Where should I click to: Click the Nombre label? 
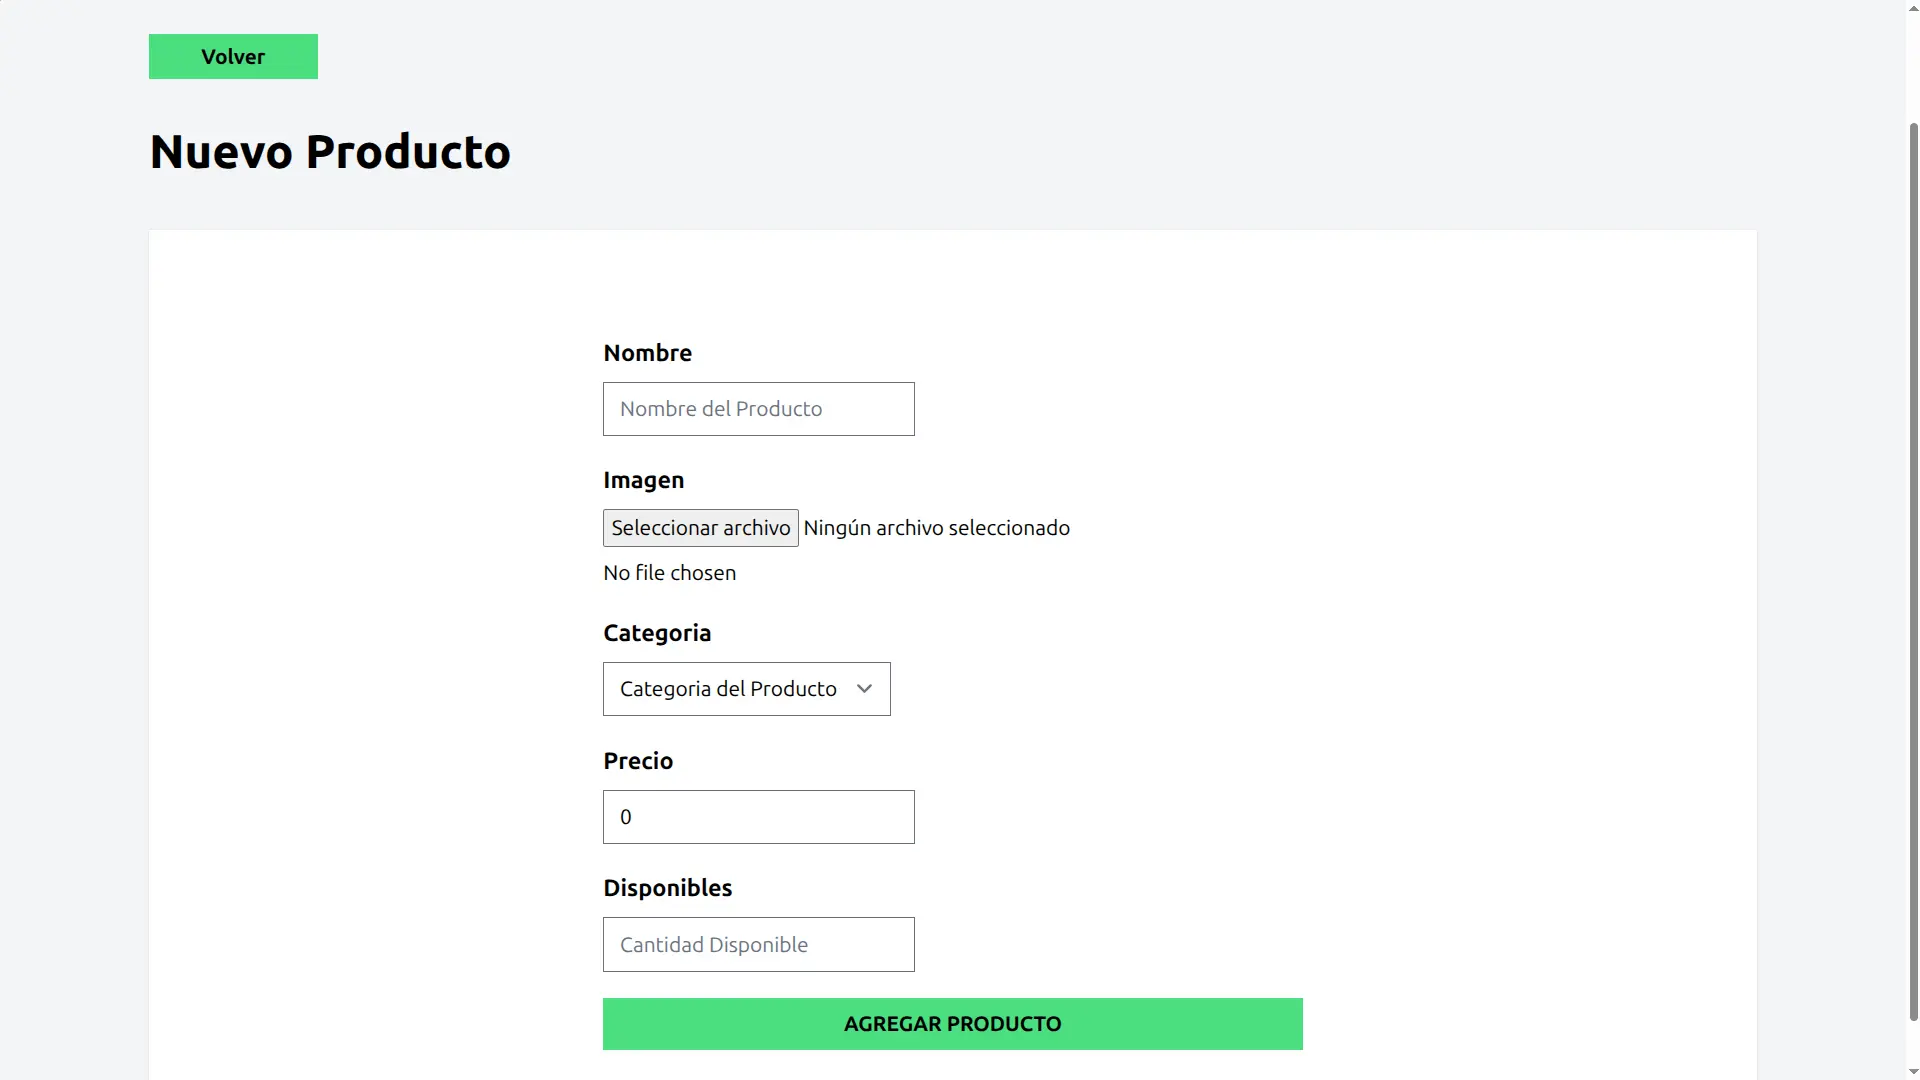(647, 353)
